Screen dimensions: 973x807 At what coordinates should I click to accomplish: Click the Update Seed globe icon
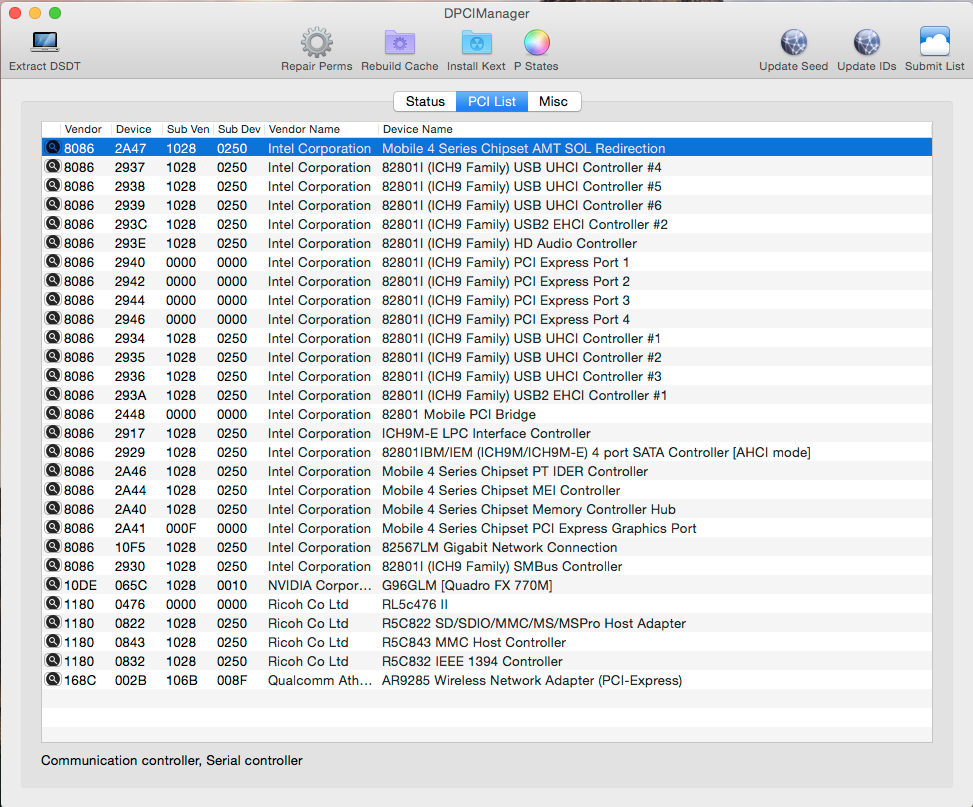(793, 43)
